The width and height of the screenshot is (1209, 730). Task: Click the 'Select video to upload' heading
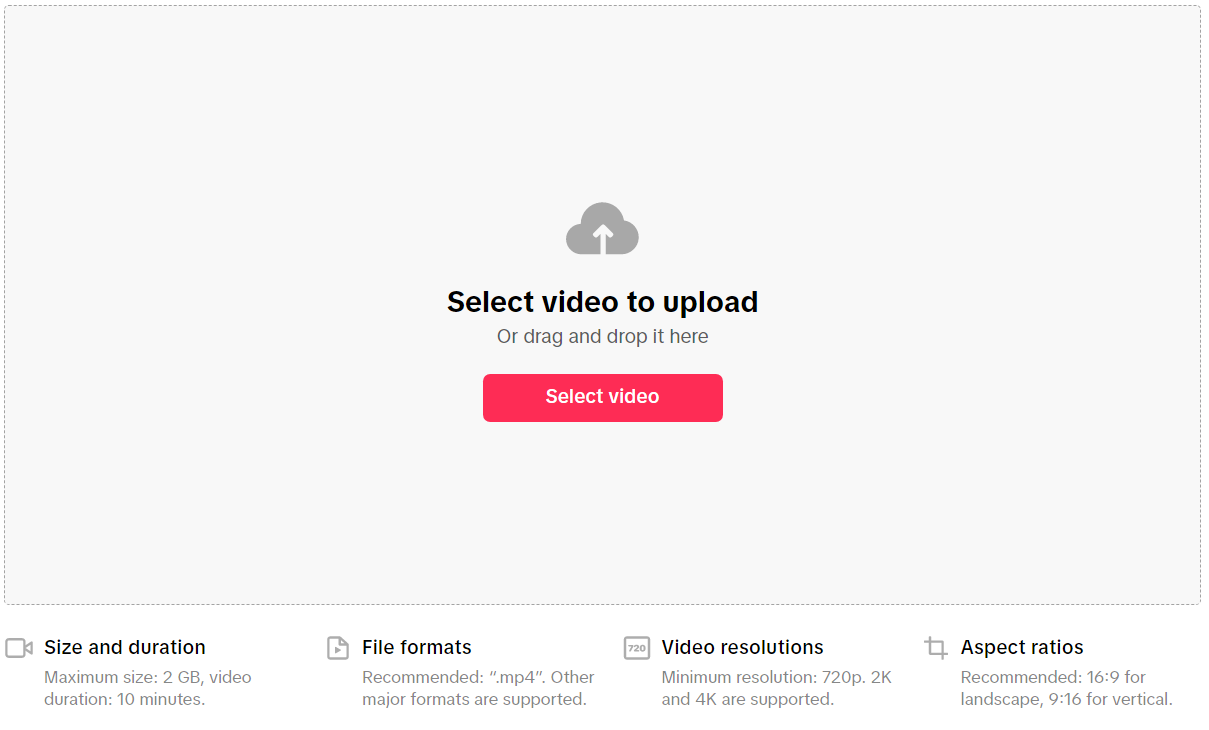click(602, 302)
